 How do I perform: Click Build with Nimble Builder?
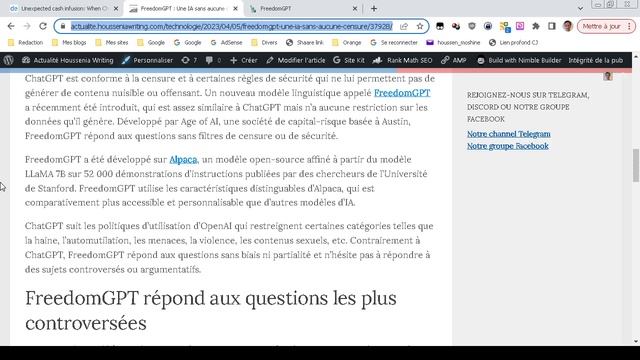click(x=519, y=60)
